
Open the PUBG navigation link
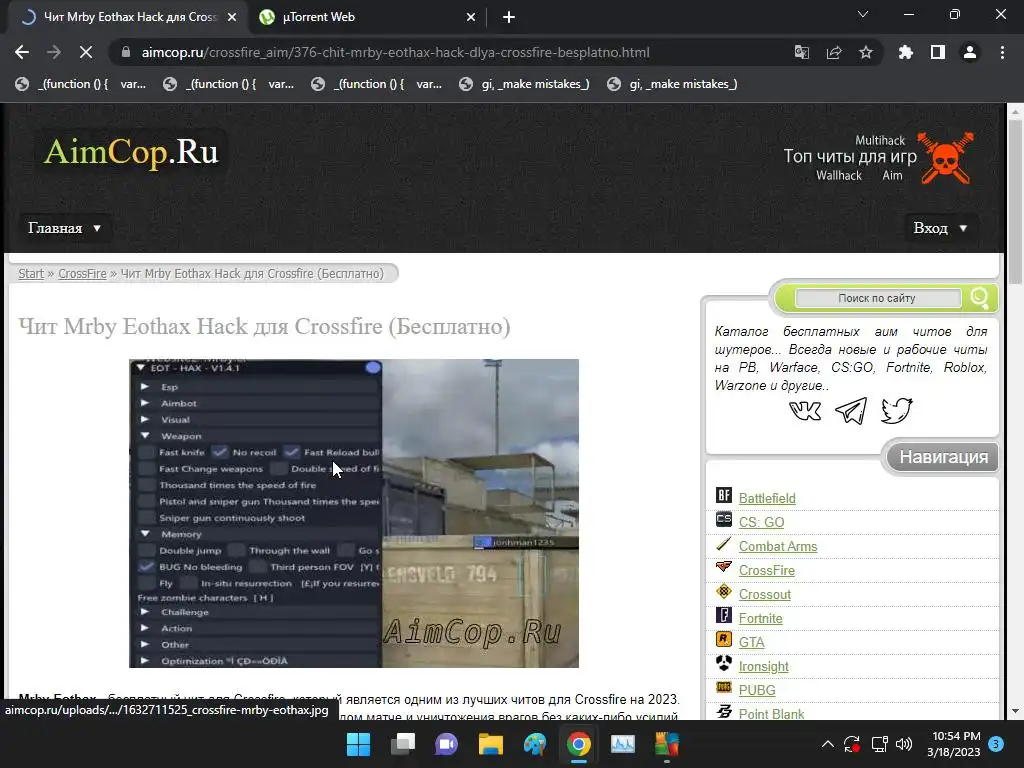(757, 690)
